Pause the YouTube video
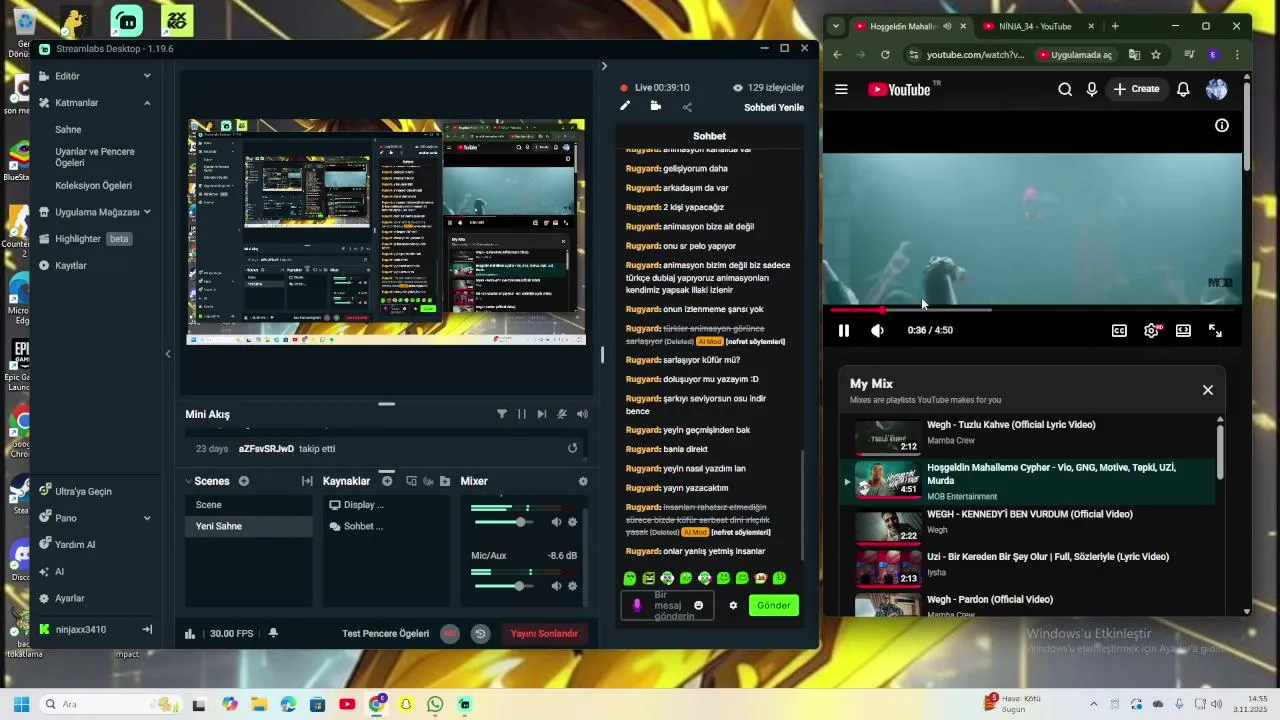This screenshot has width=1280, height=720. point(843,331)
